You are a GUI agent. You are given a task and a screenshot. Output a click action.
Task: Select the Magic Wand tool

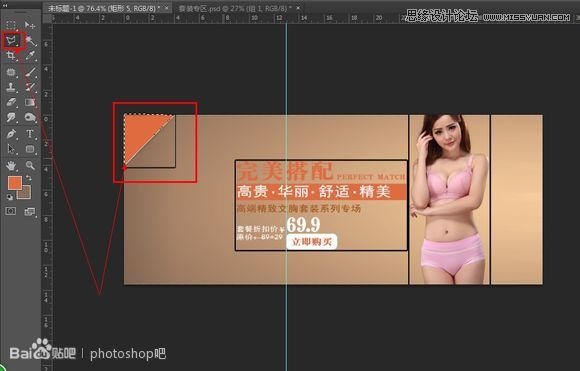pyautogui.click(x=30, y=40)
